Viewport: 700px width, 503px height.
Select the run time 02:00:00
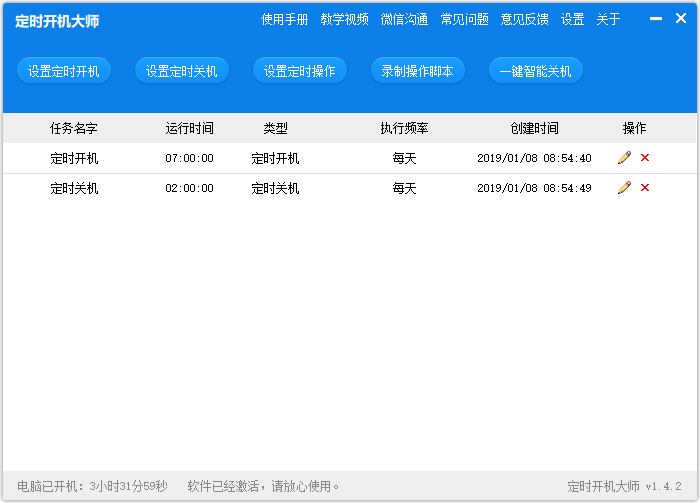coord(189,188)
